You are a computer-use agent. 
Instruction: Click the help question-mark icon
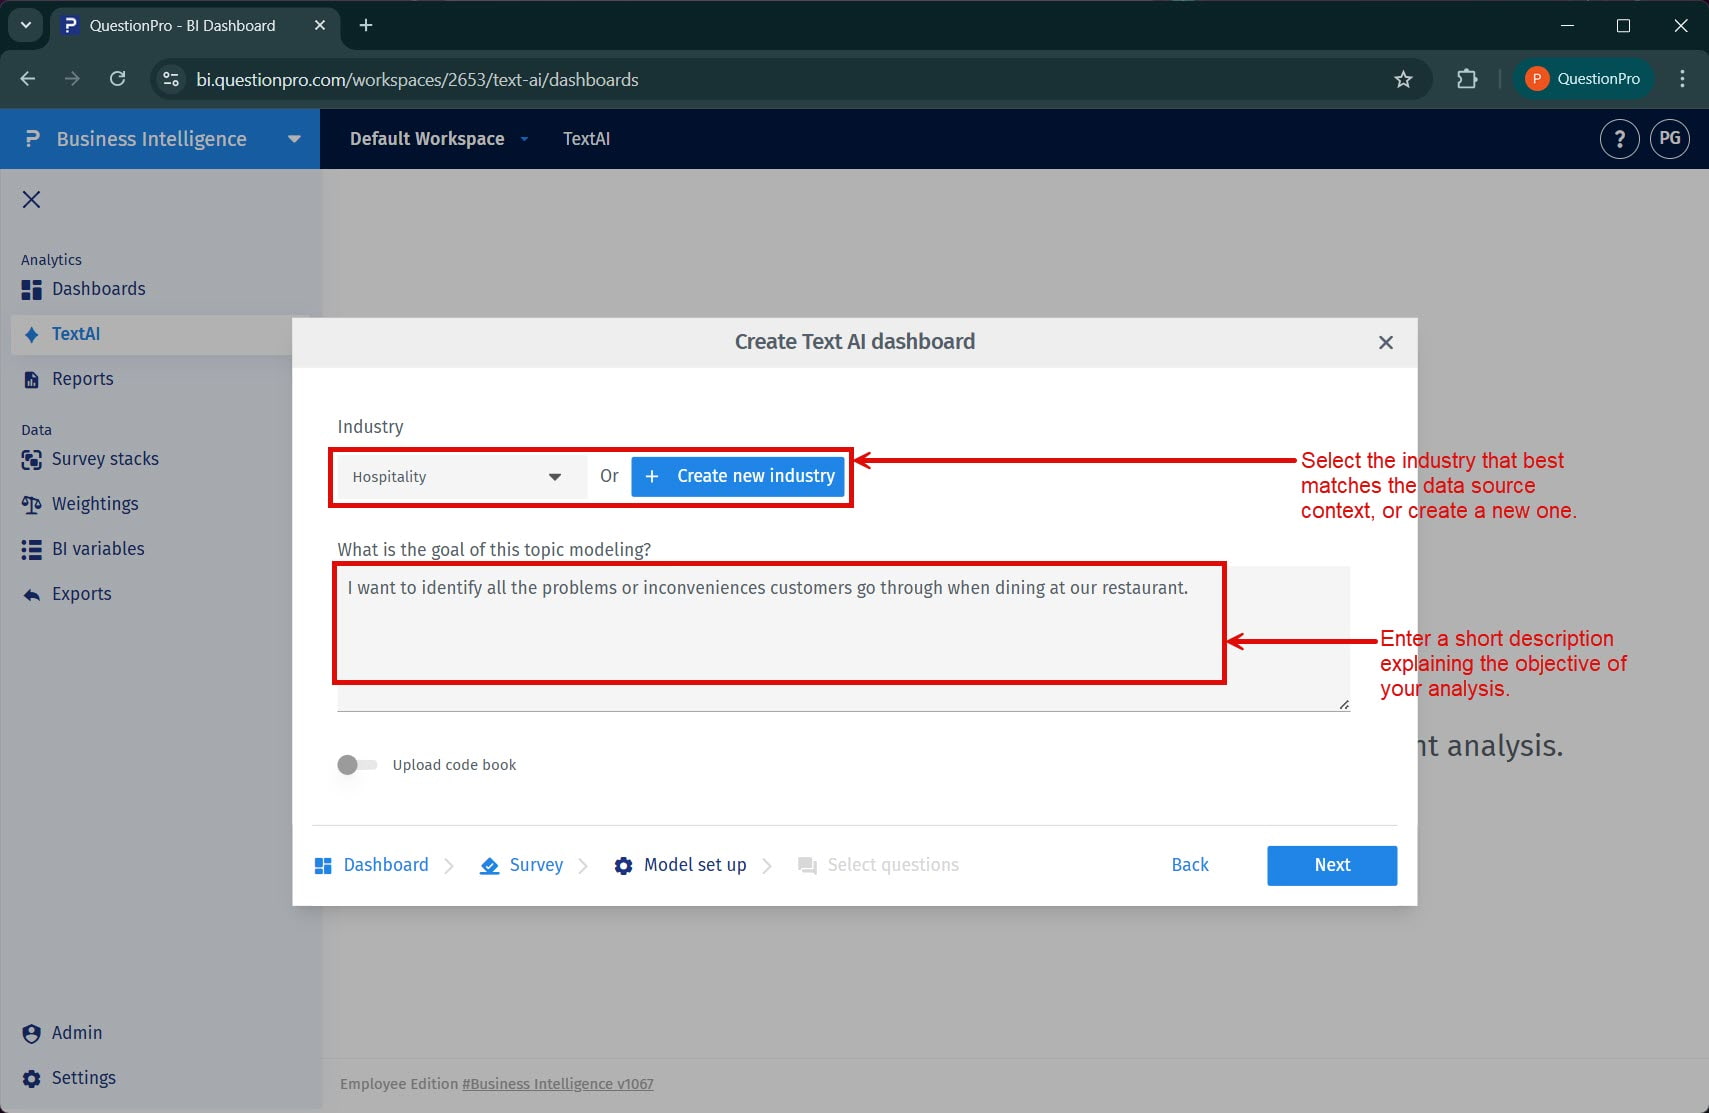point(1618,139)
